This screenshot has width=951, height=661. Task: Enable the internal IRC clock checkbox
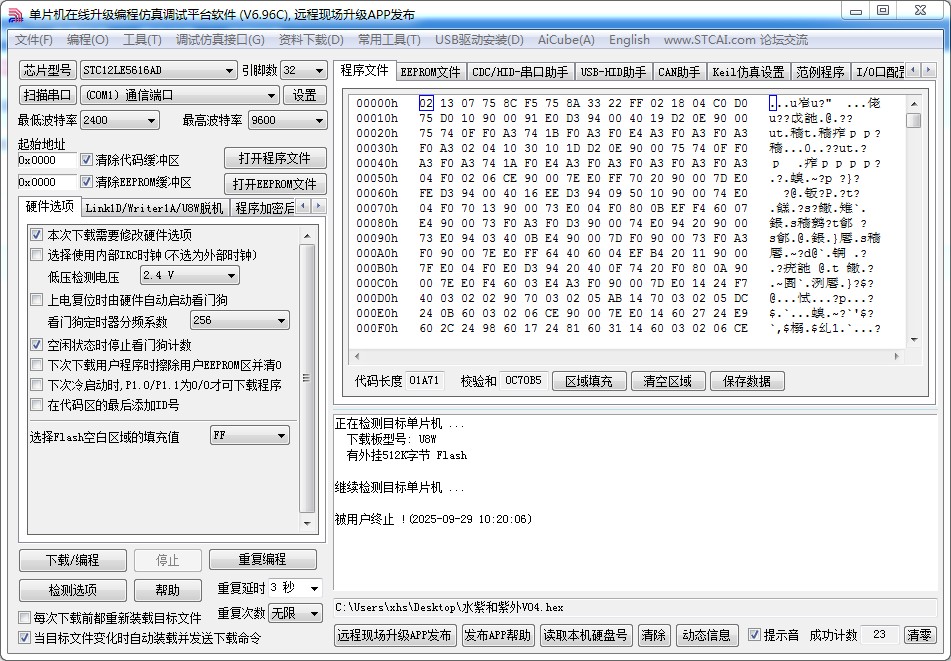point(37,254)
